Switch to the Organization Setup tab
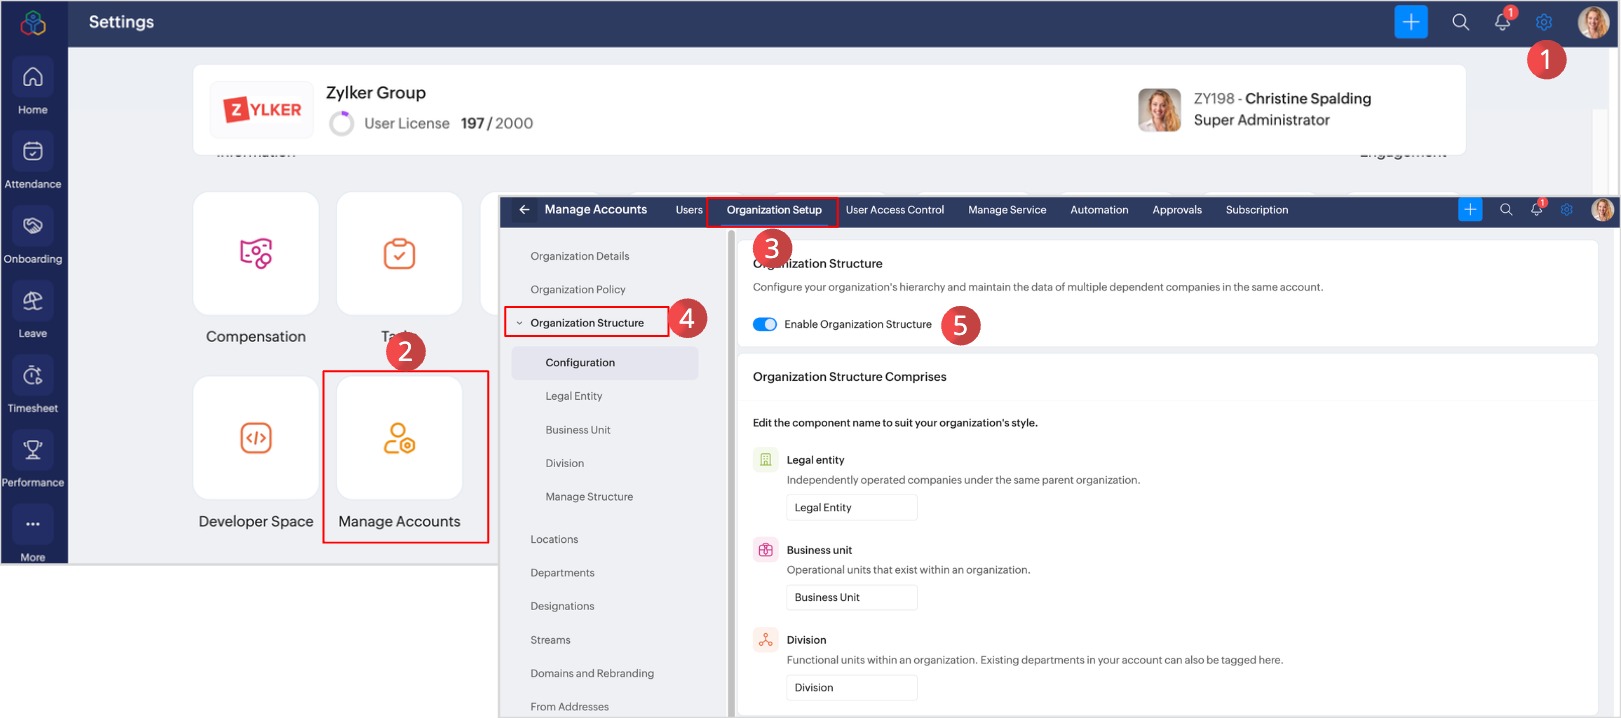This screenshot has height=718, width=1621. coord(774,210)
